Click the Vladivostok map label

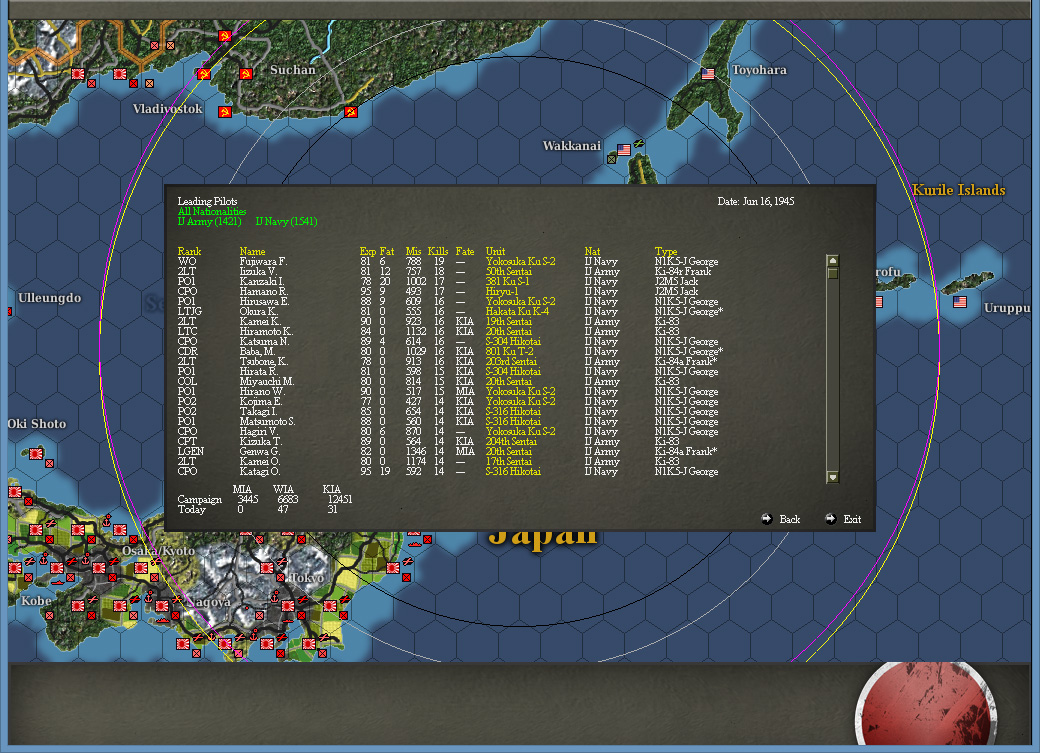click(167, 109)
